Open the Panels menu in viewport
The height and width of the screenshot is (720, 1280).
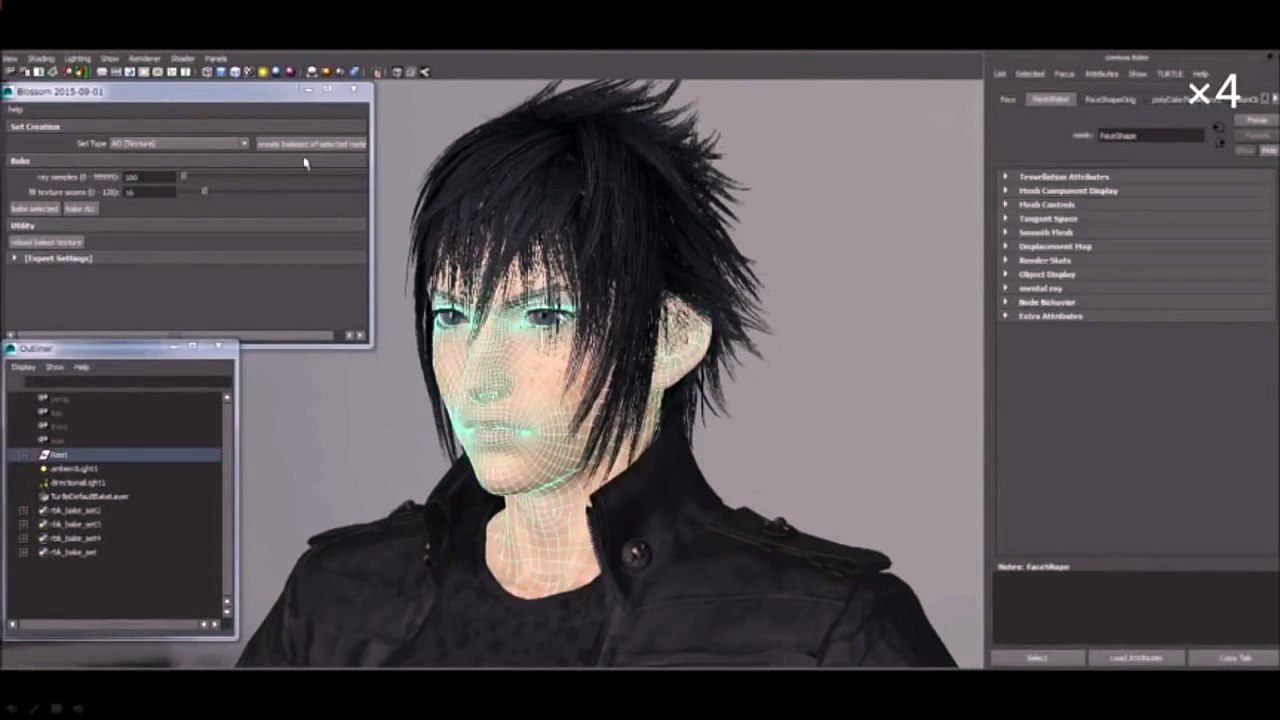click(x=216, y=59)
